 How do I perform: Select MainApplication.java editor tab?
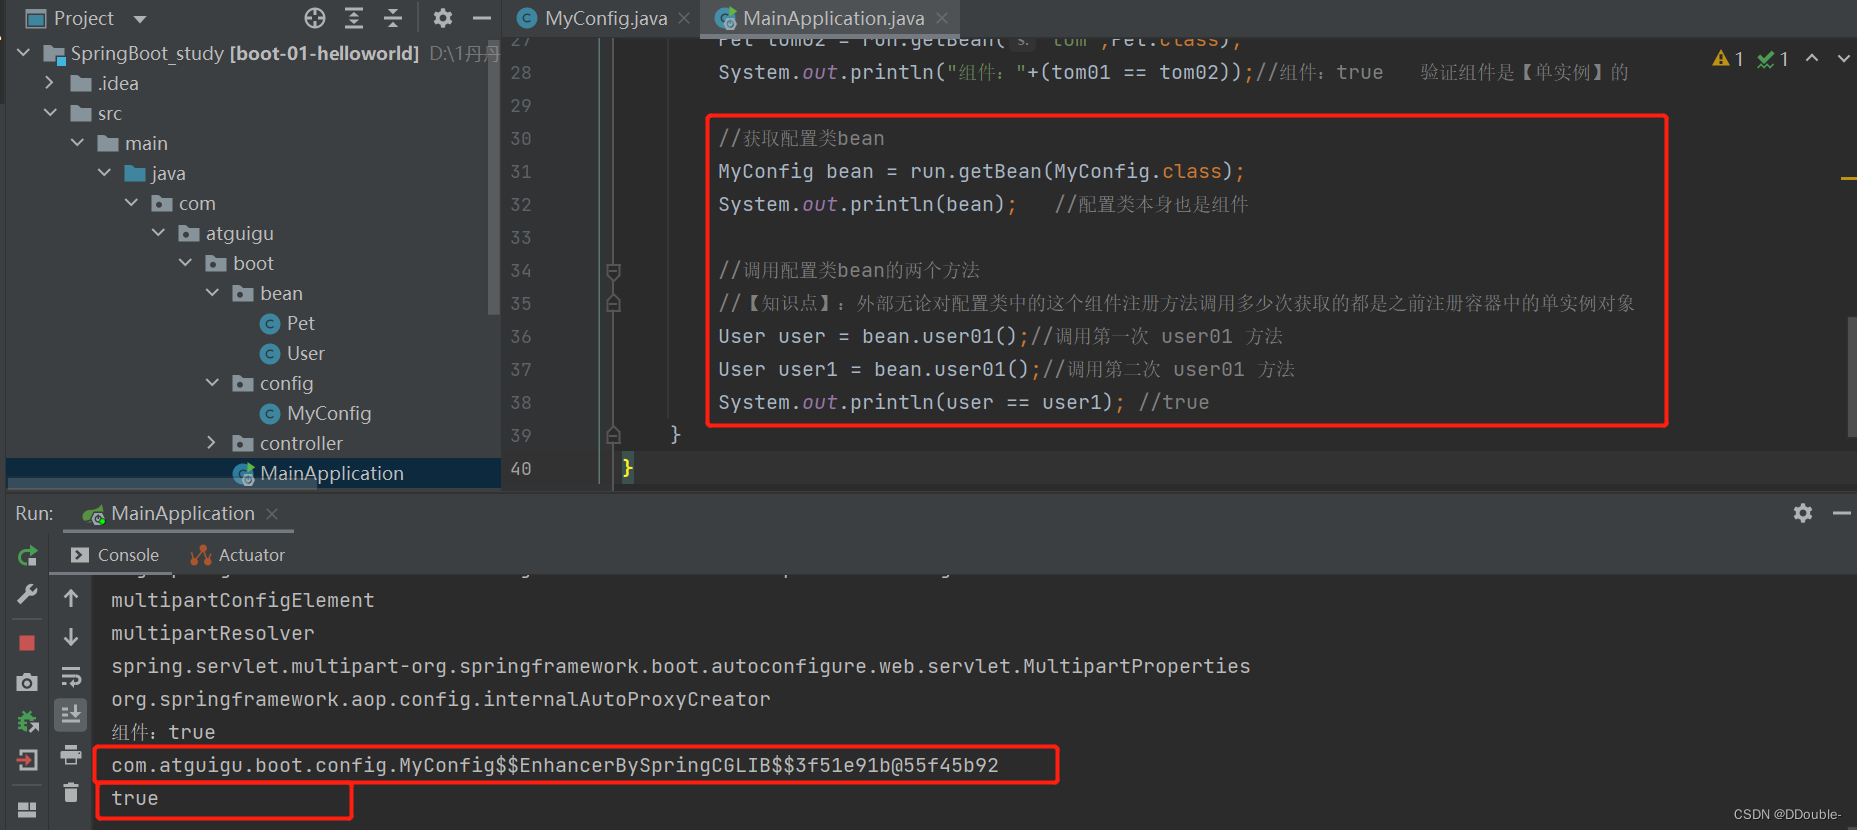pyautogui.click(x=833, y=18)
